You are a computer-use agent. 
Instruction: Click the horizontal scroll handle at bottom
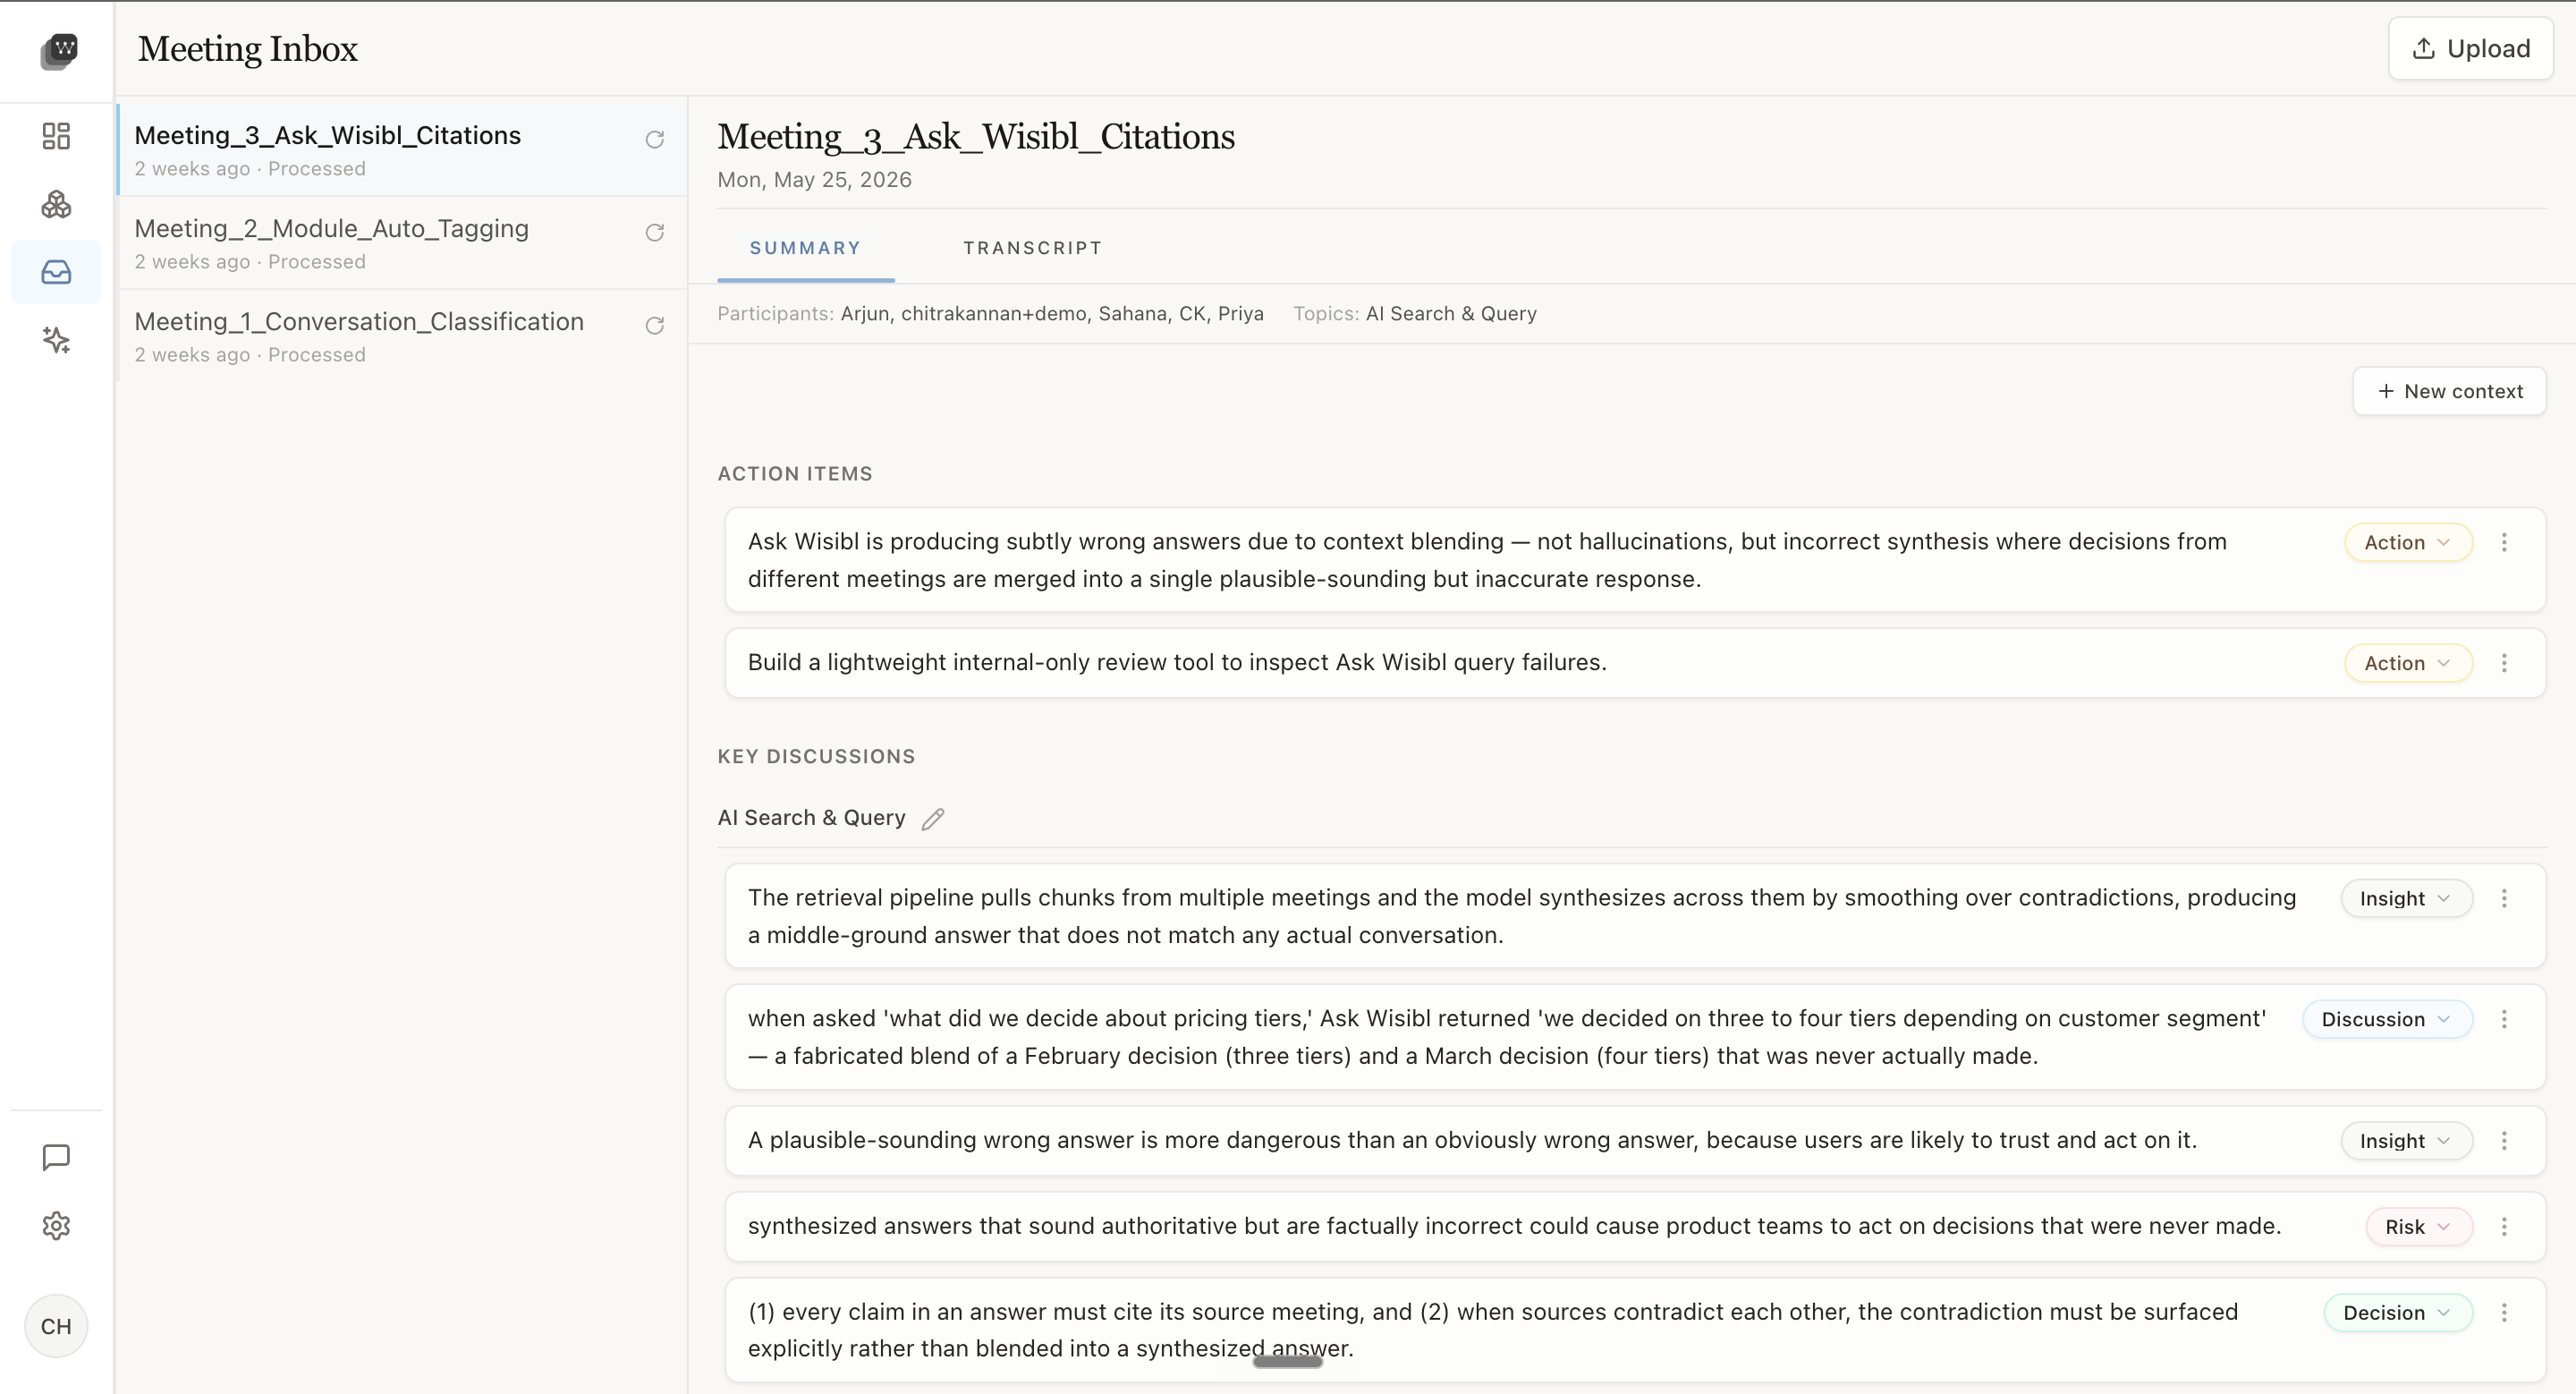(x=1288, y=1362)
